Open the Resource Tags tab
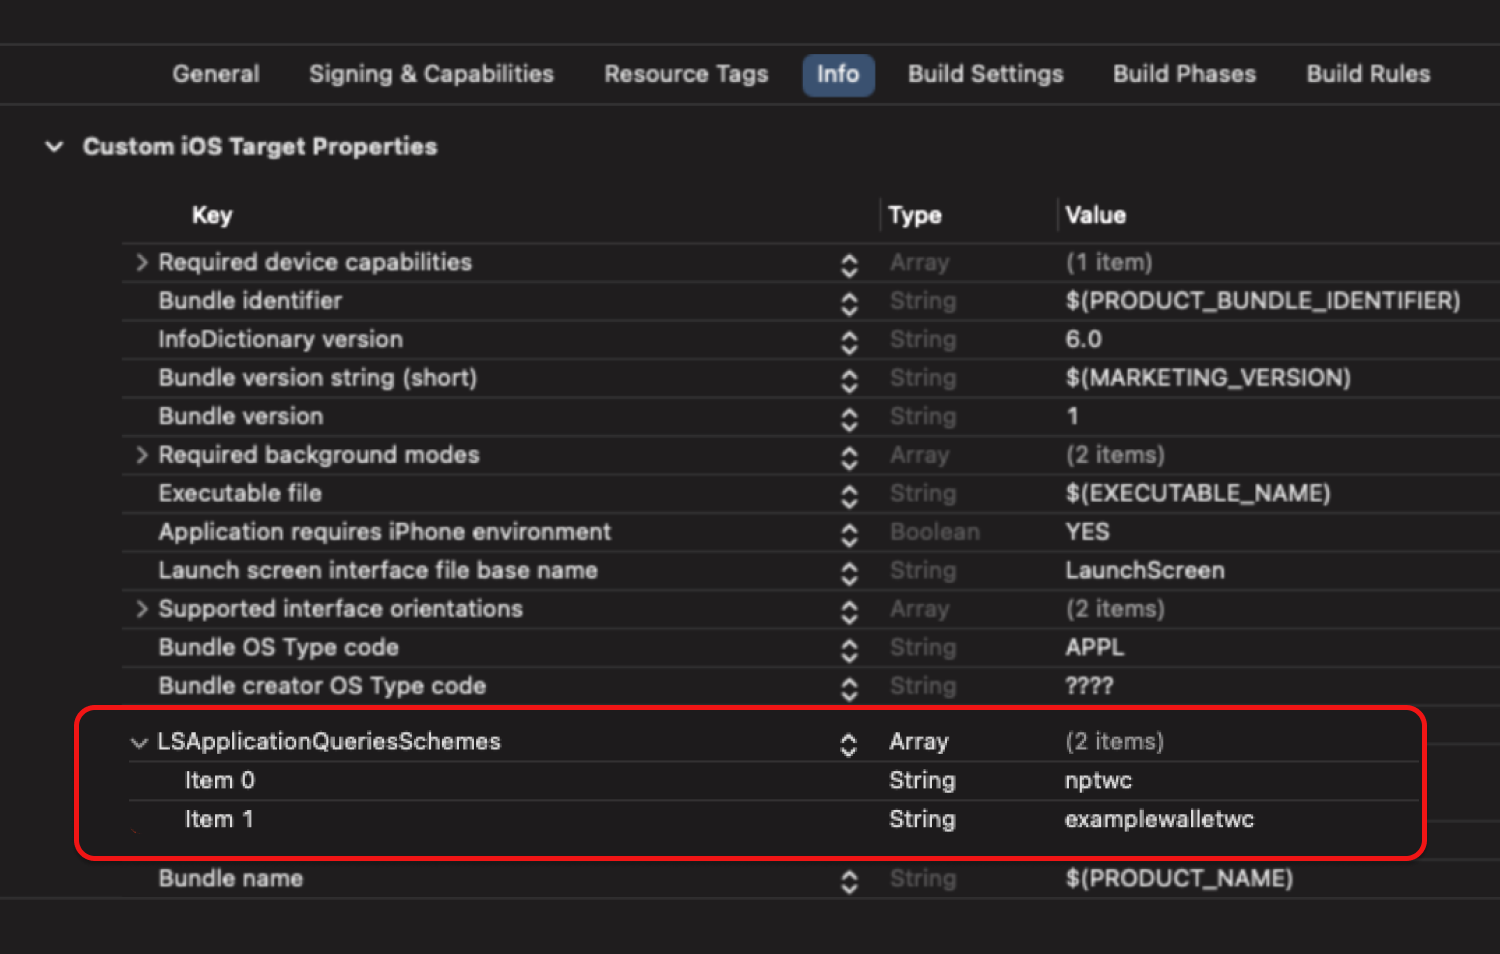1500x954 pixels. 686,74
